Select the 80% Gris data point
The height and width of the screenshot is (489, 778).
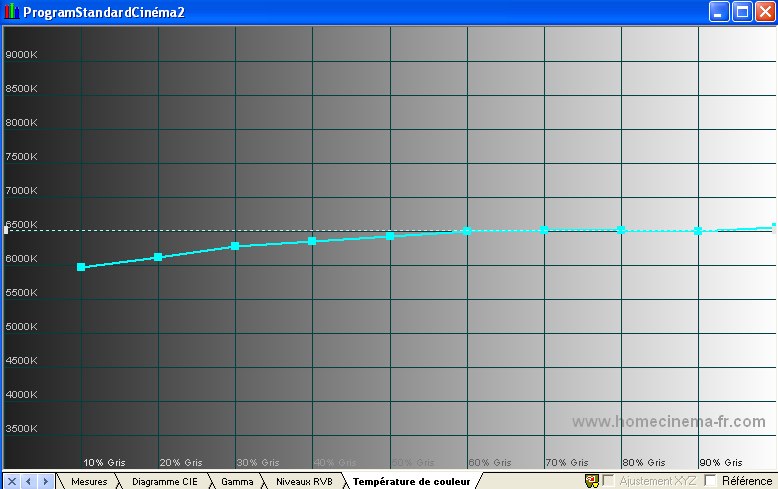tap(621, 230)
